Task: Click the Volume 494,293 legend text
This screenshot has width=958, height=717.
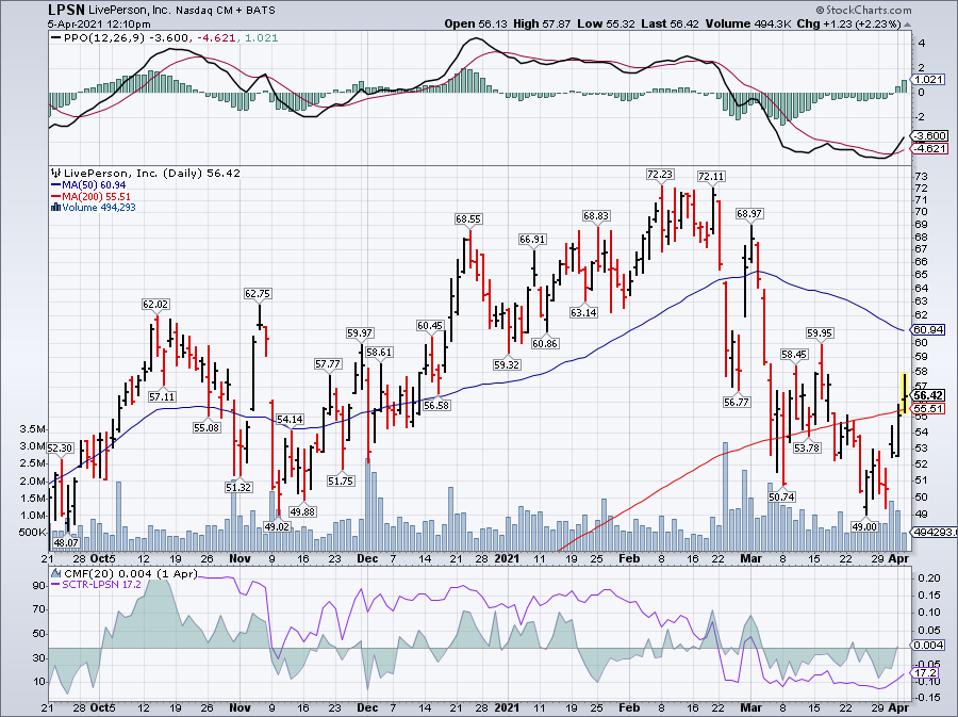Action: click(x=99, y=208)
